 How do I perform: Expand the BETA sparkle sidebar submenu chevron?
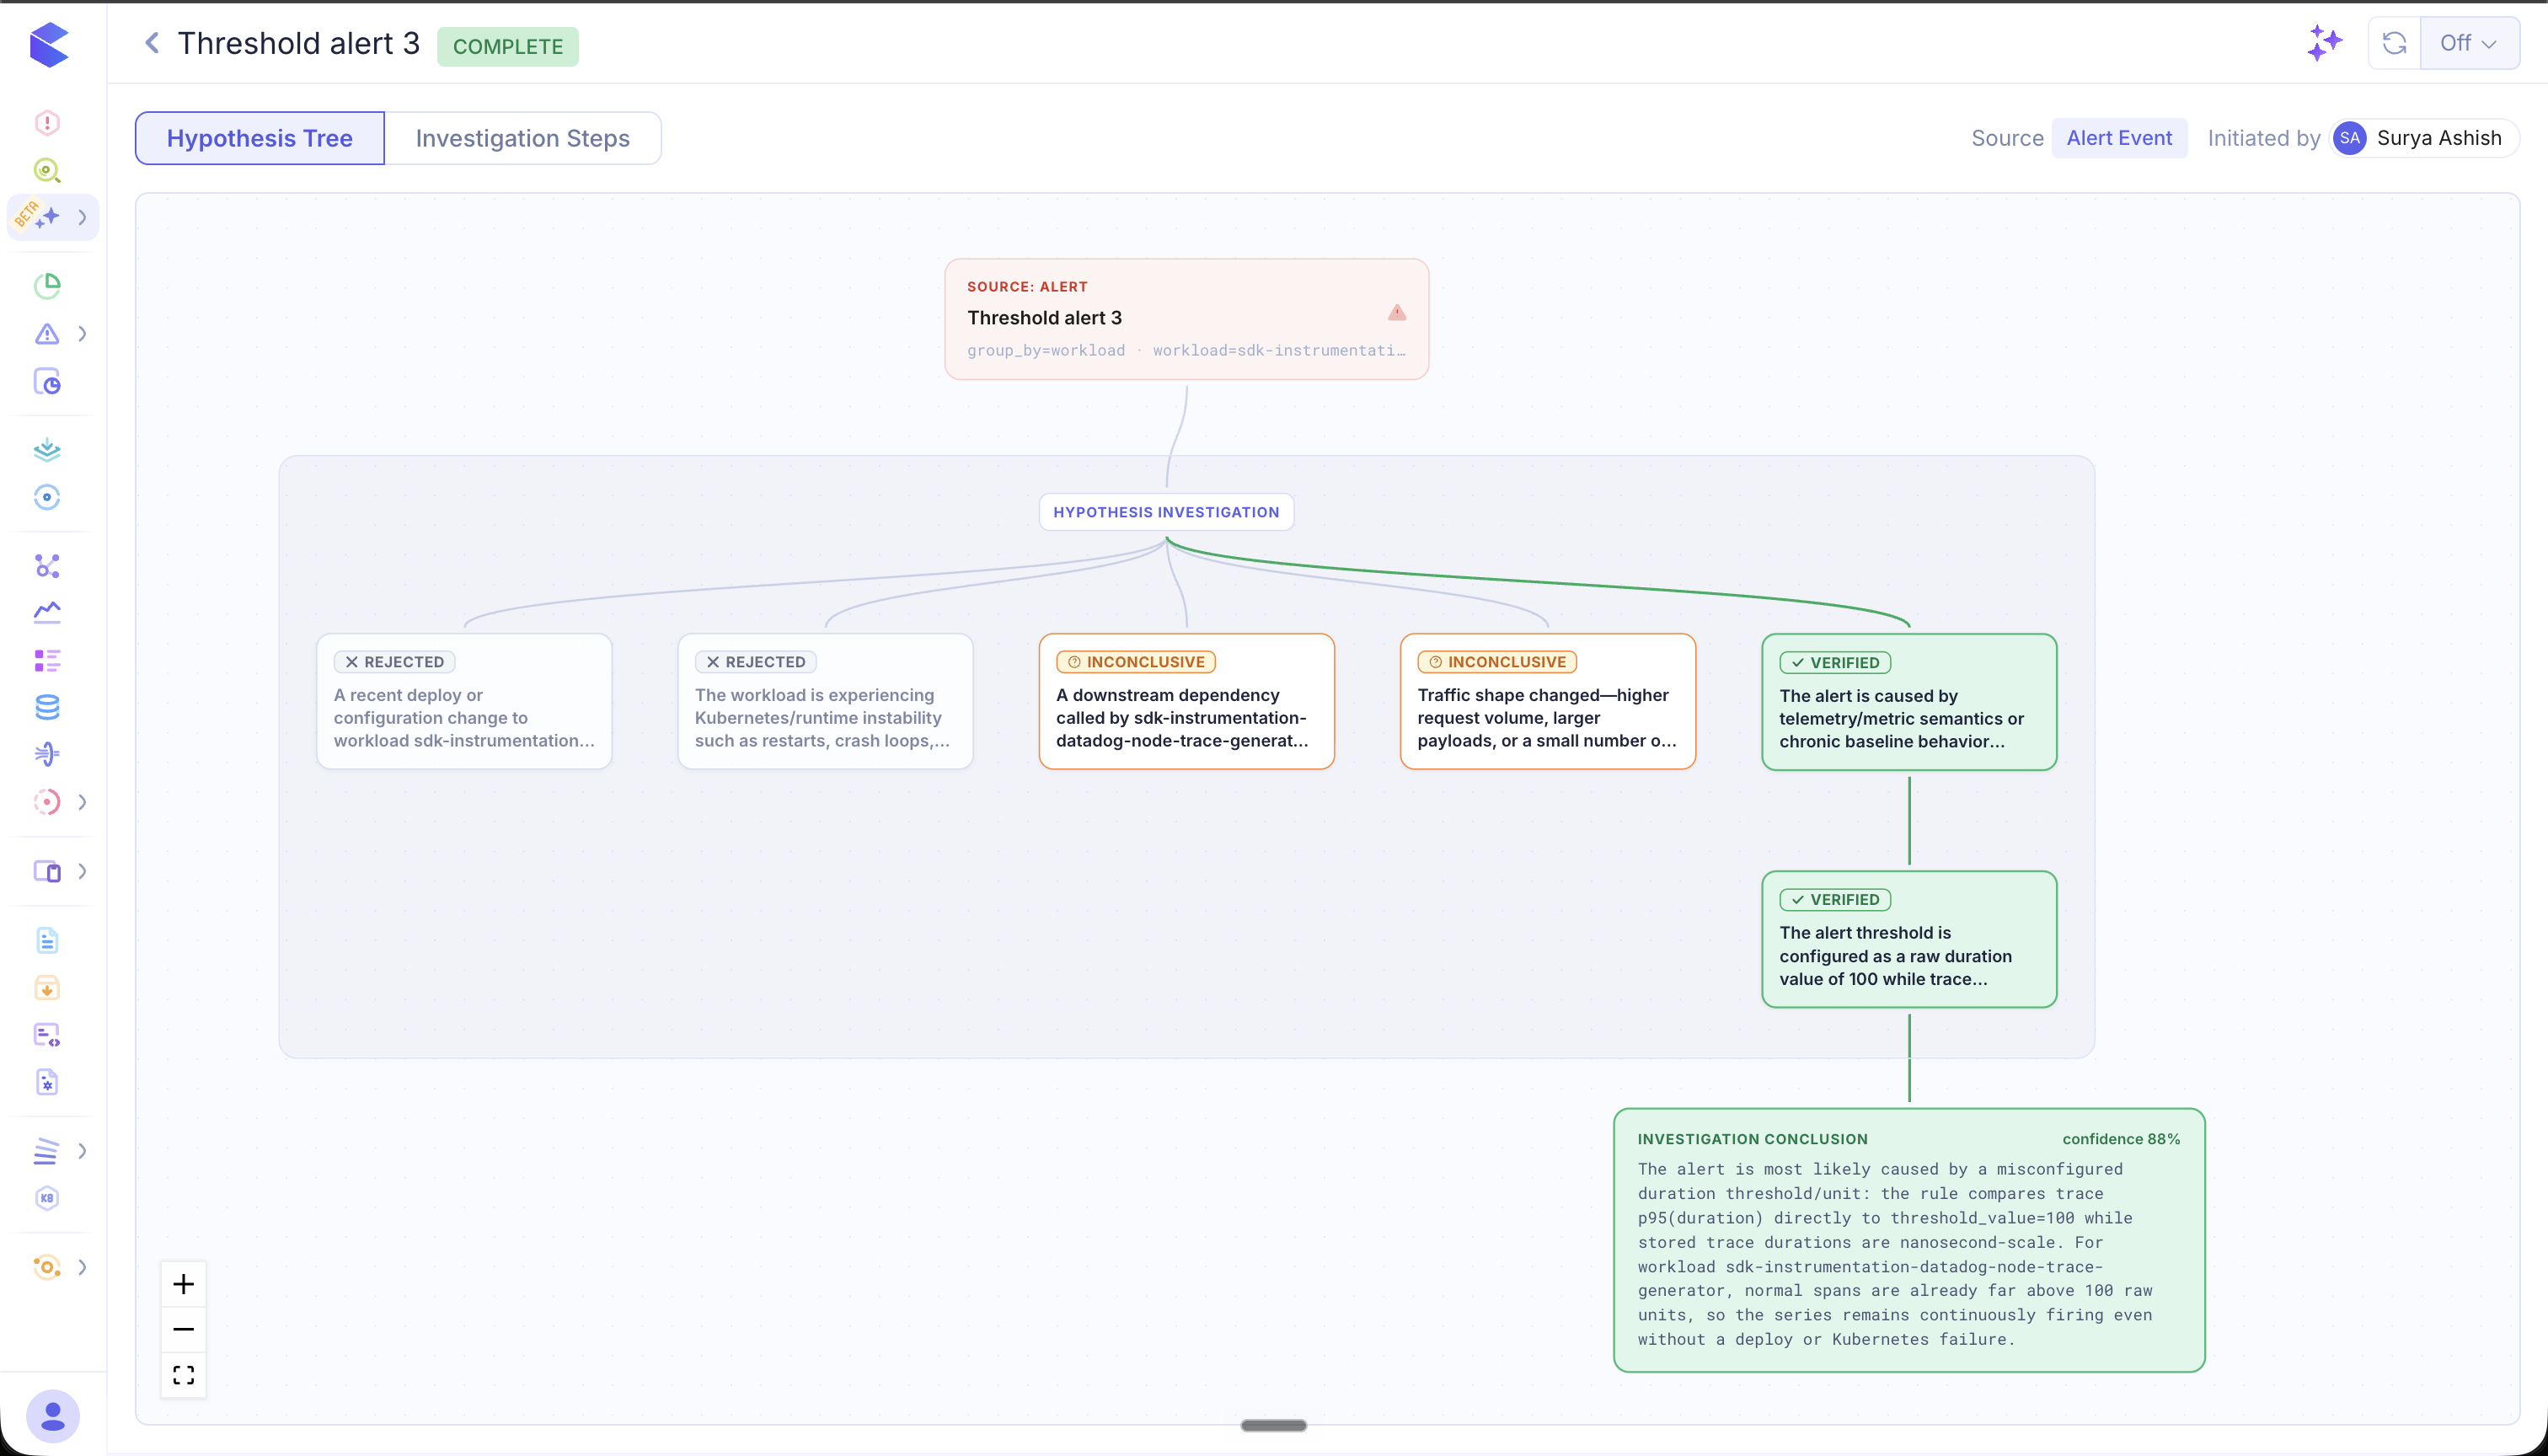coord(82,217)
